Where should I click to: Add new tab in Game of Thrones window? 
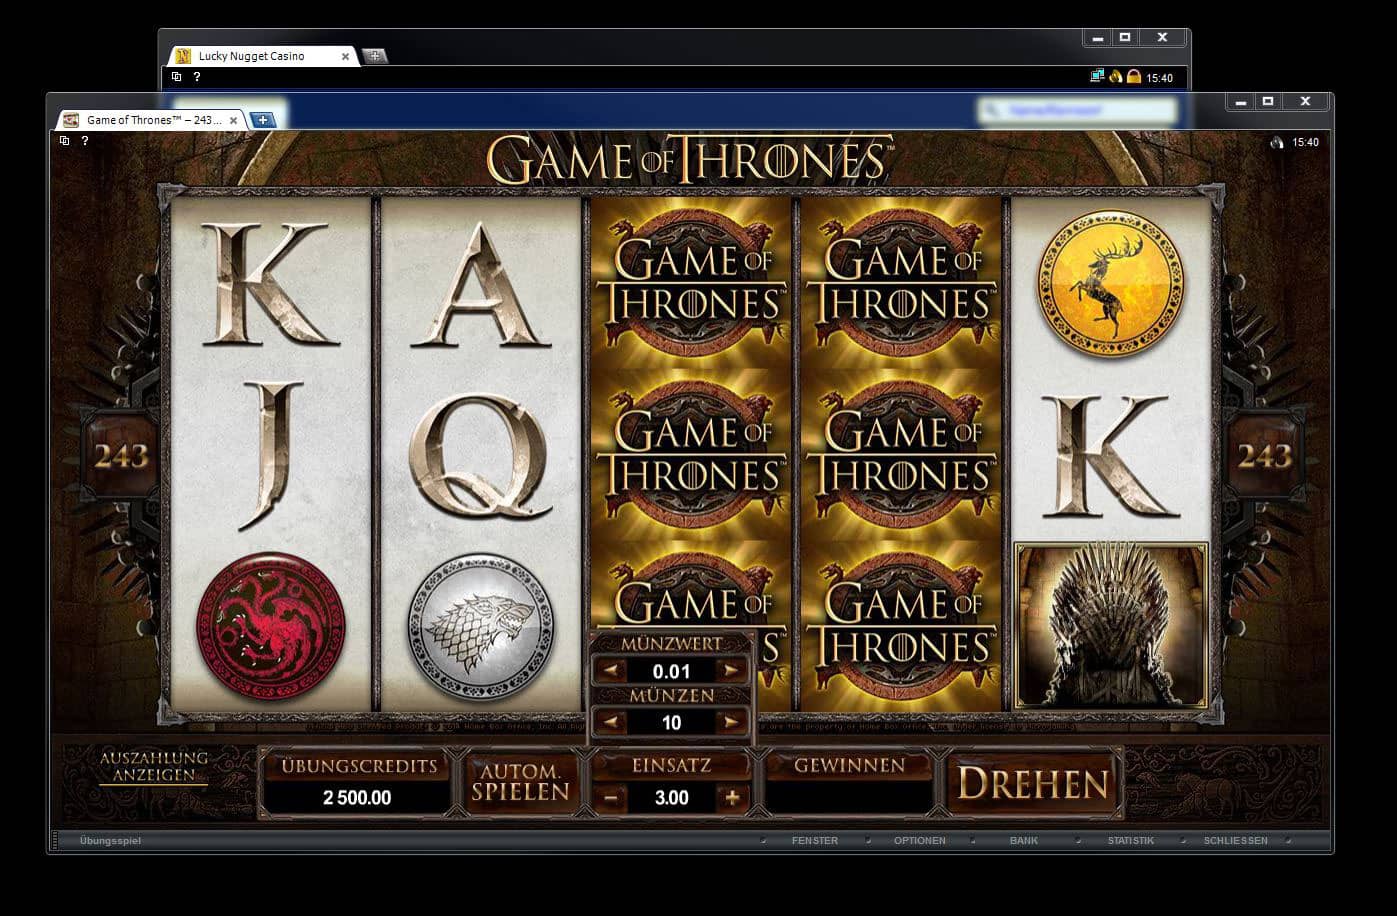(262, 120)
